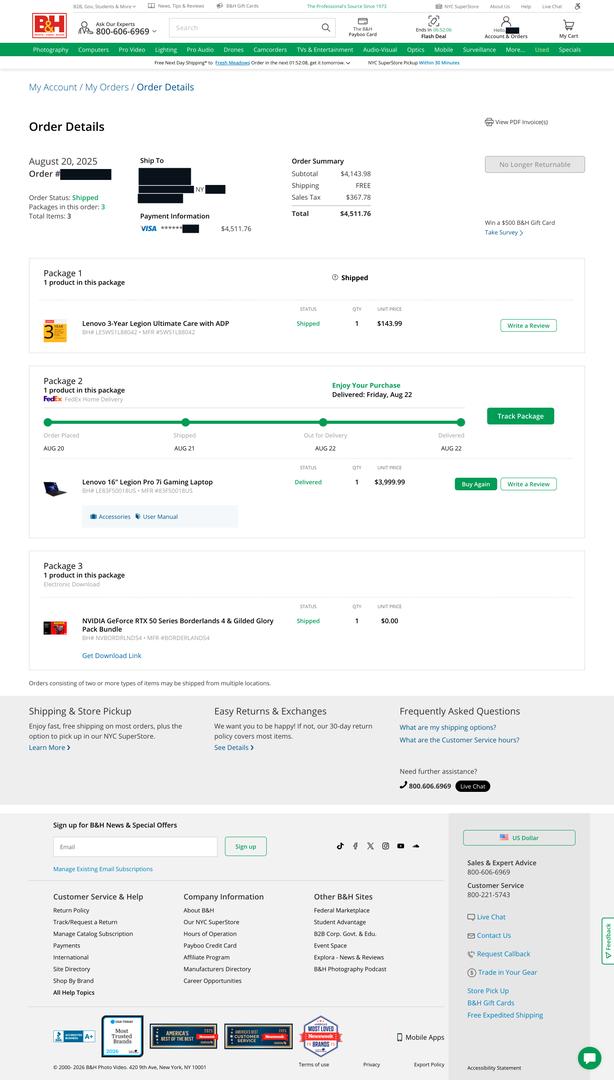This screenshot has width=614, height=1080.
Task: Expand B2B, Gov, Students & More menu
Action: (104, 6)
